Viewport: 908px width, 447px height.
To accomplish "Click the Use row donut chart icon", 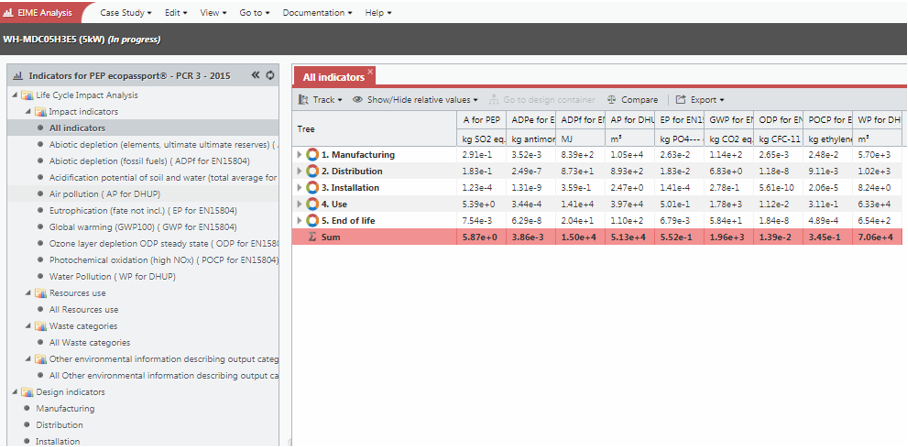I will (313, 204).
